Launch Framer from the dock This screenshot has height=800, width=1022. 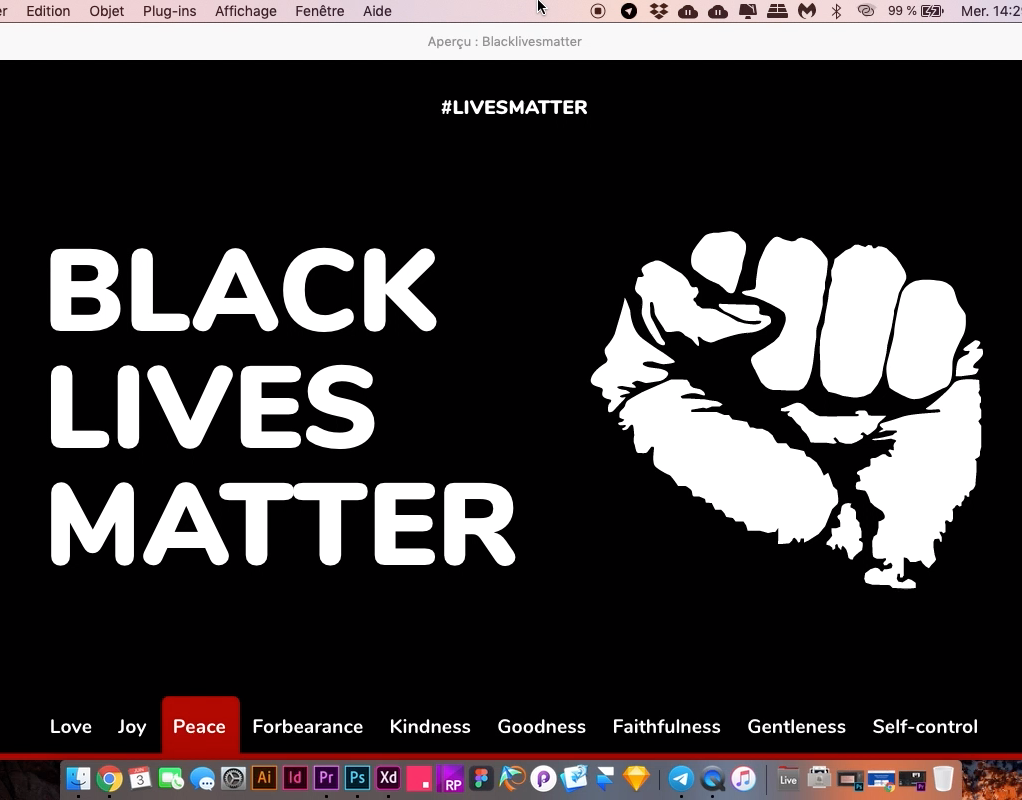(x=606, y=778)
